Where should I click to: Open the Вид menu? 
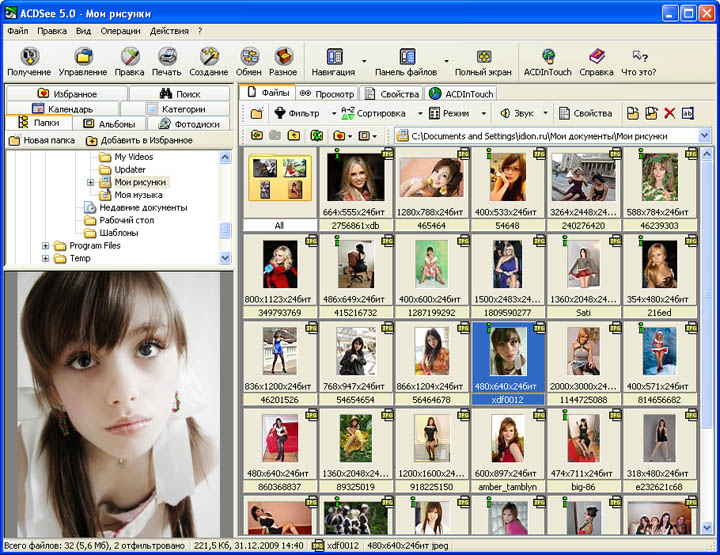pos(84,31)
